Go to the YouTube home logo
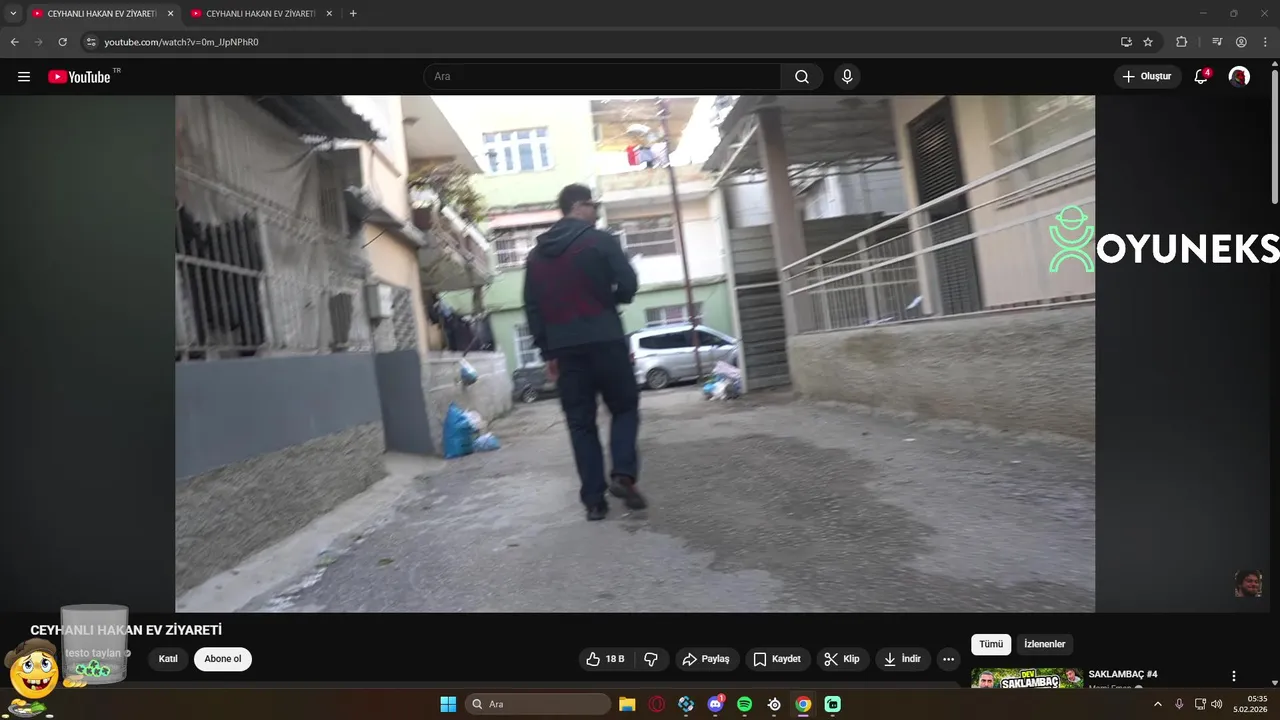The image size is (1280, 720). coord(79,77)
